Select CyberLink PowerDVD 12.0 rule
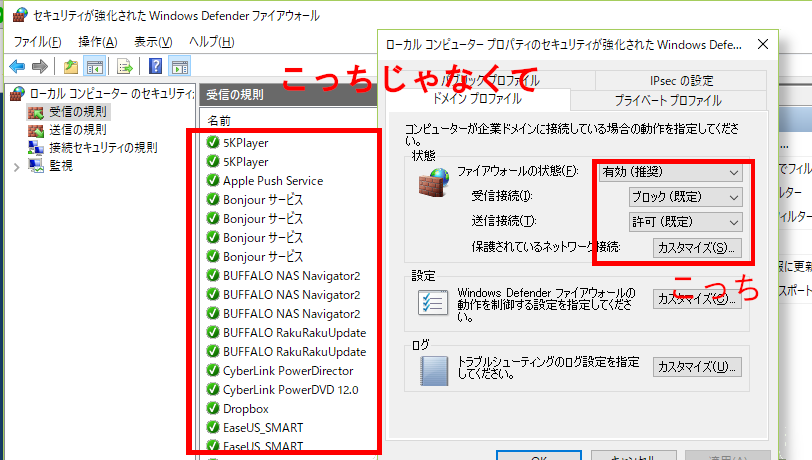 click(x=289, y=390)
